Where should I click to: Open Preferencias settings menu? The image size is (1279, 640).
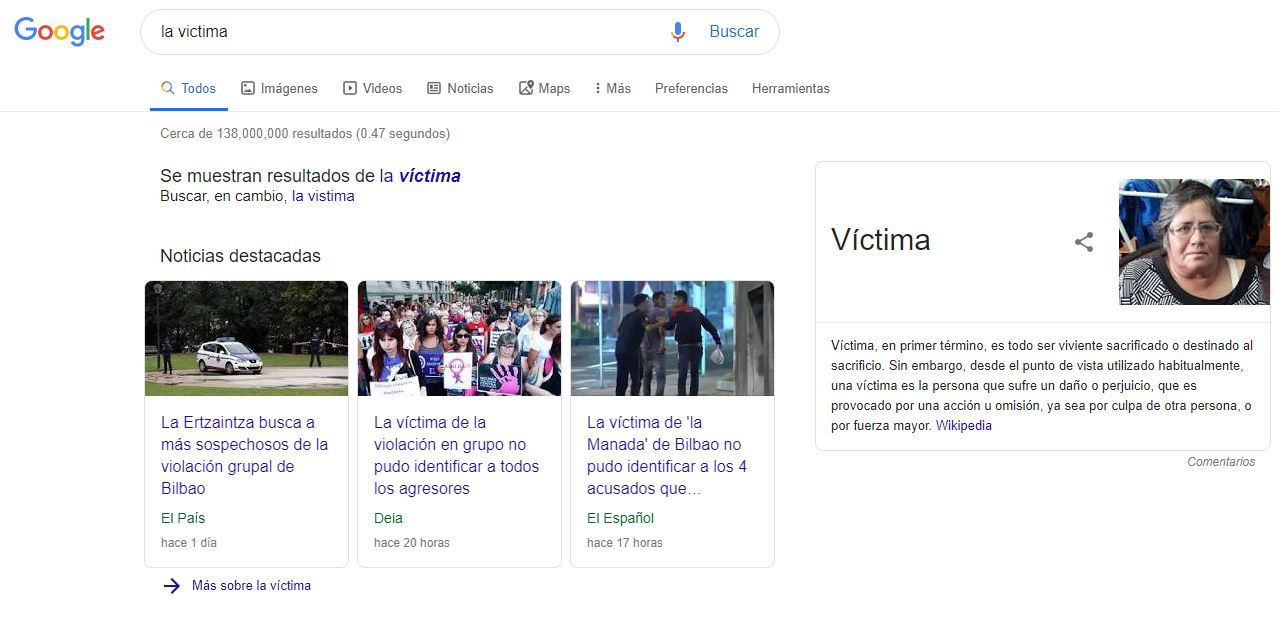click(691, 88)
